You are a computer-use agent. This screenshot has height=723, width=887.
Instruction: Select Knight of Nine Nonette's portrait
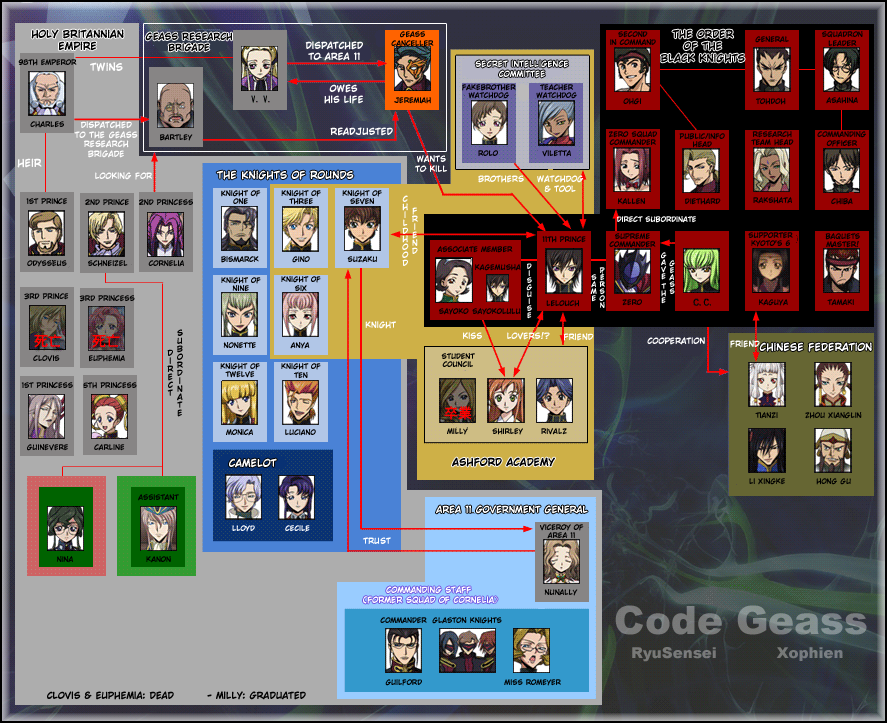[x=239, y=315]
